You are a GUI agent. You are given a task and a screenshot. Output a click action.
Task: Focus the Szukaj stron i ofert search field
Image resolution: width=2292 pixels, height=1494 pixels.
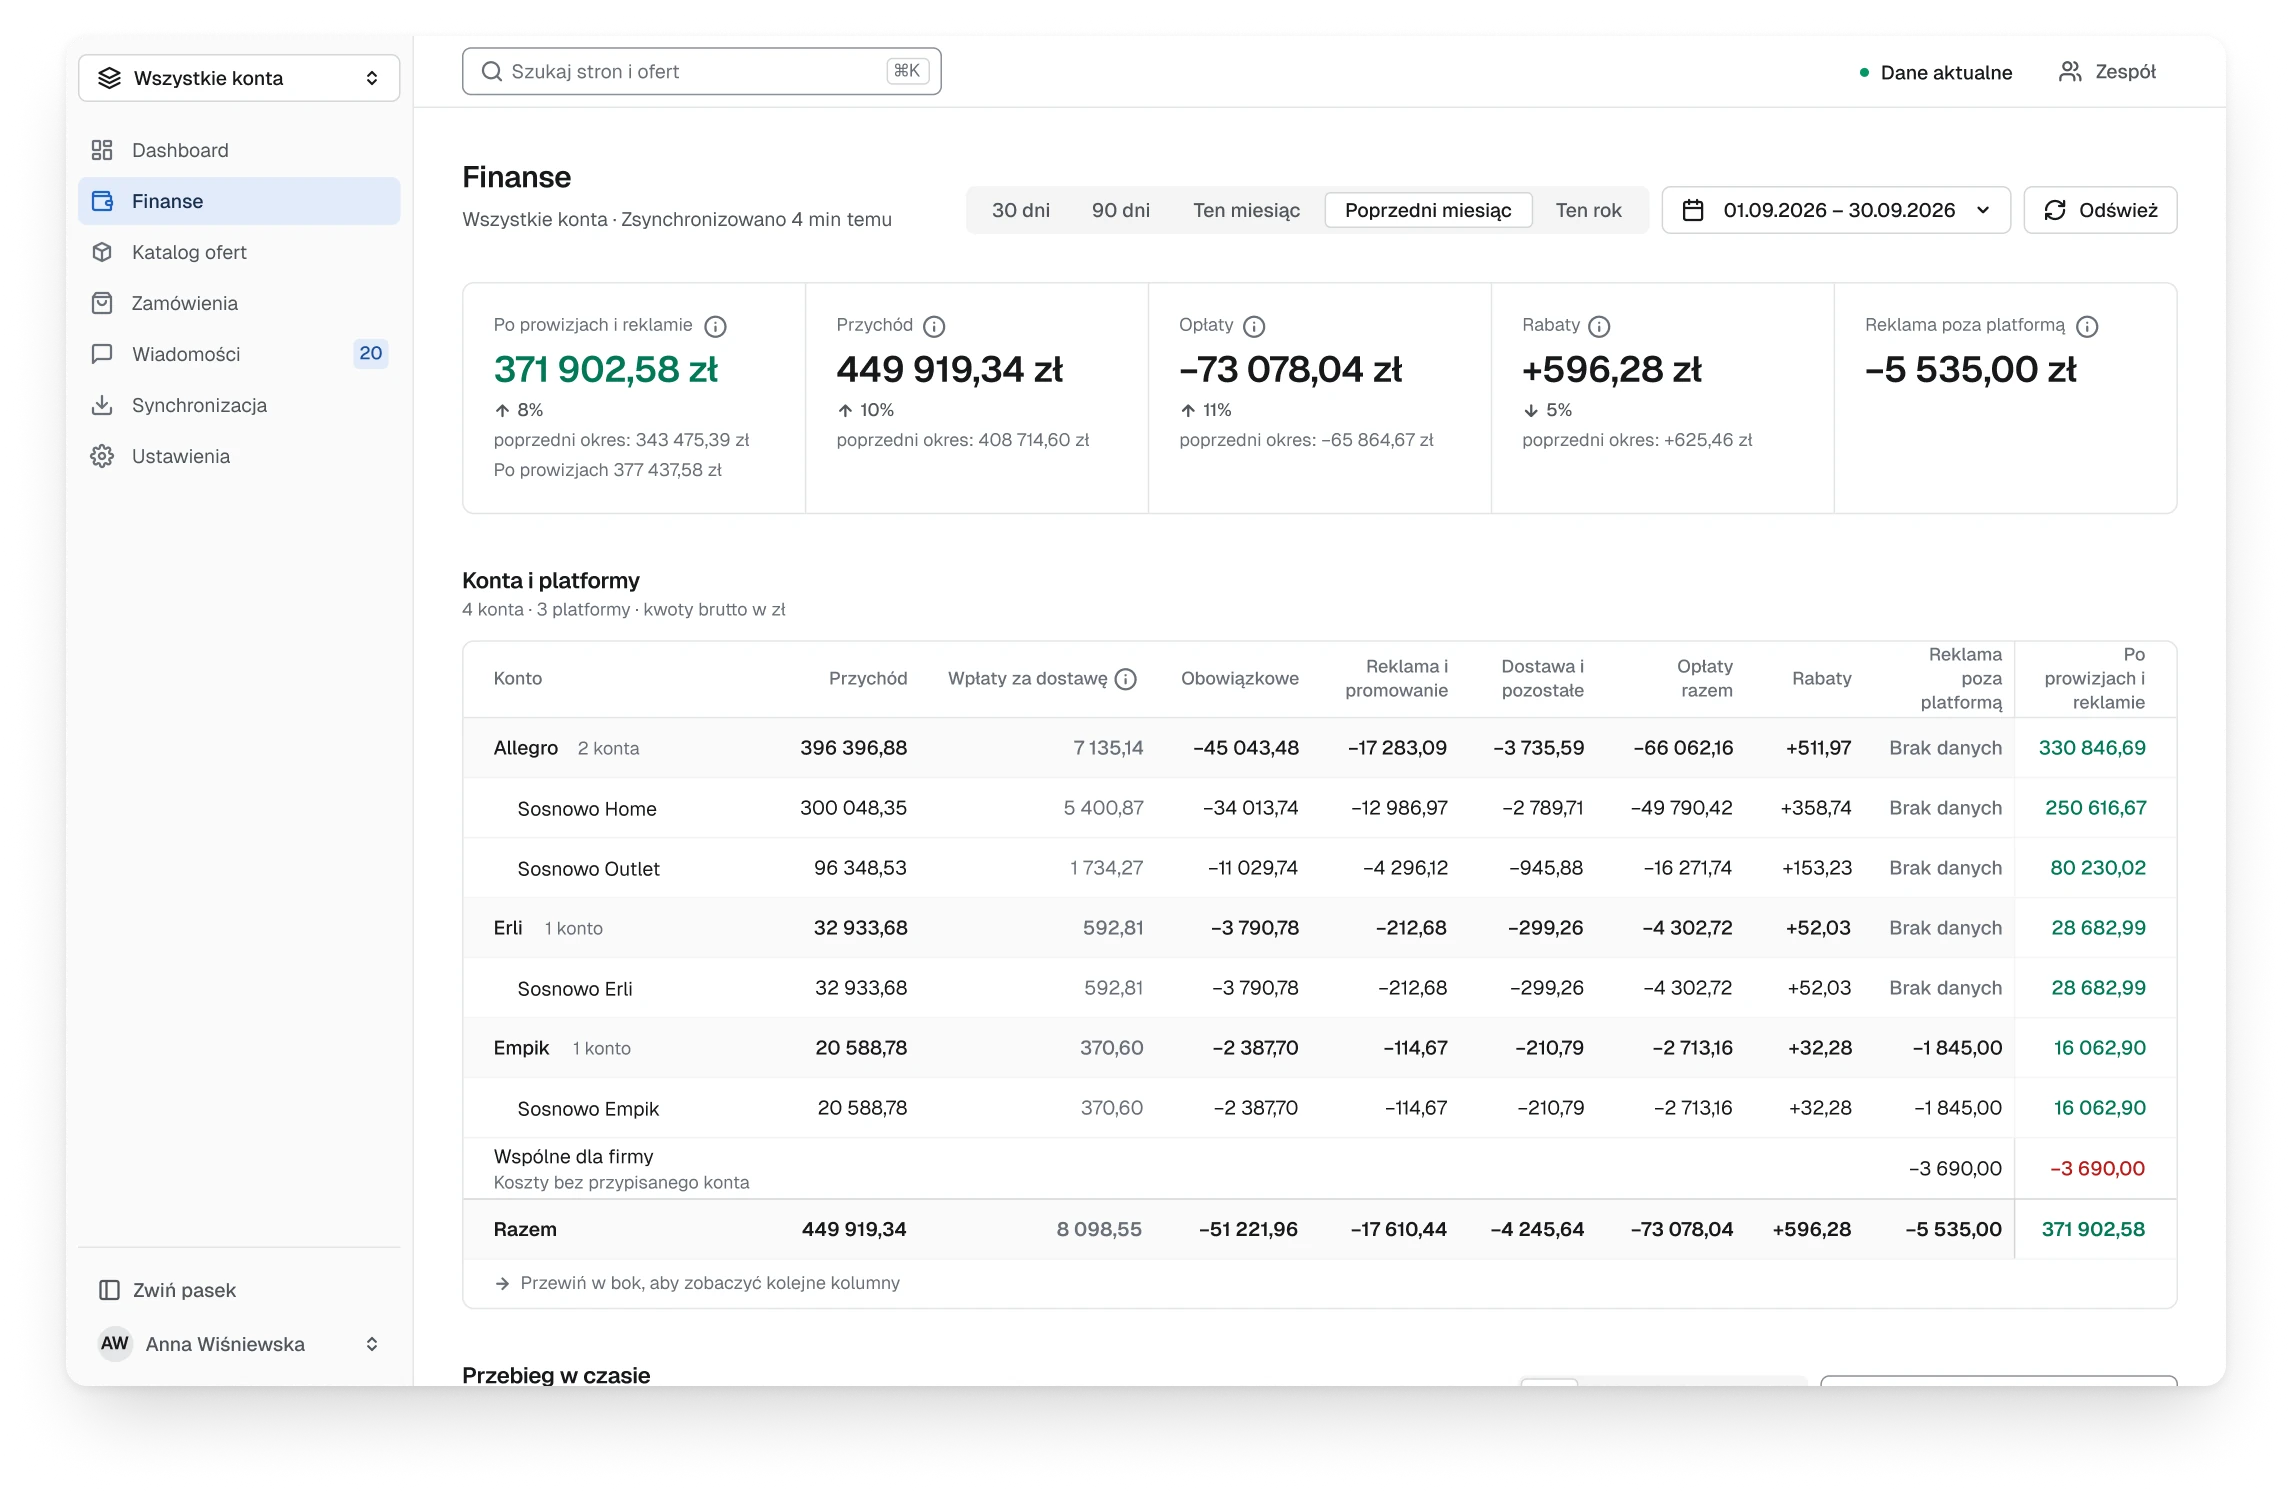(x=701, y=71)
